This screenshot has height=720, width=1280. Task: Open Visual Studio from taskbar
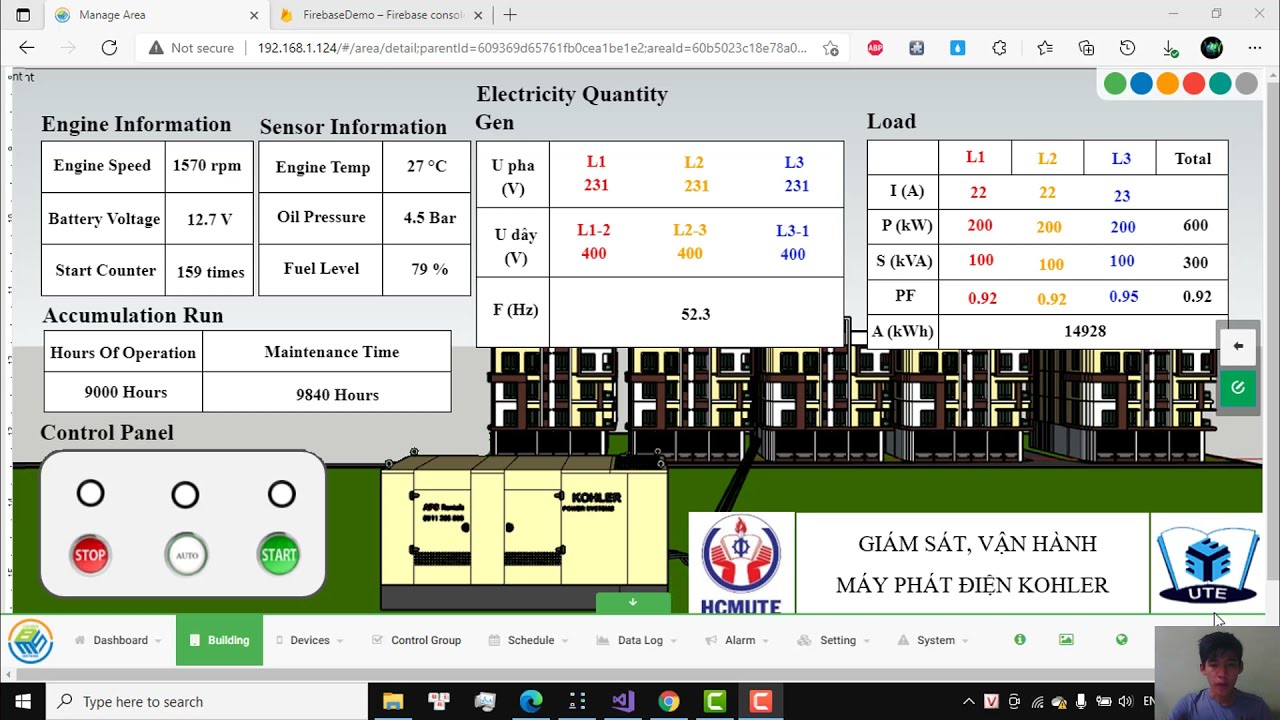point(623,702)
